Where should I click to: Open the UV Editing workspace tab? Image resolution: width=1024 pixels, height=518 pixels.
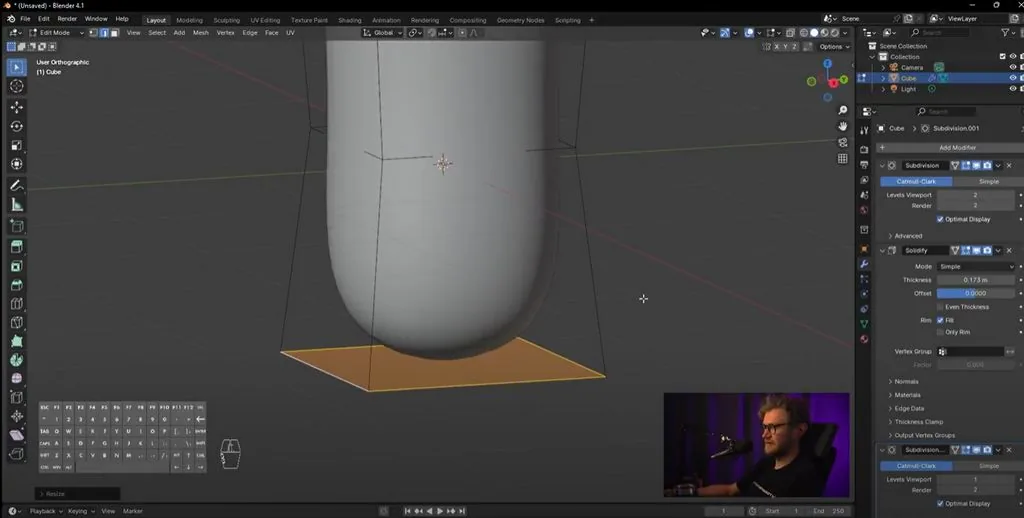pos(265,20)
